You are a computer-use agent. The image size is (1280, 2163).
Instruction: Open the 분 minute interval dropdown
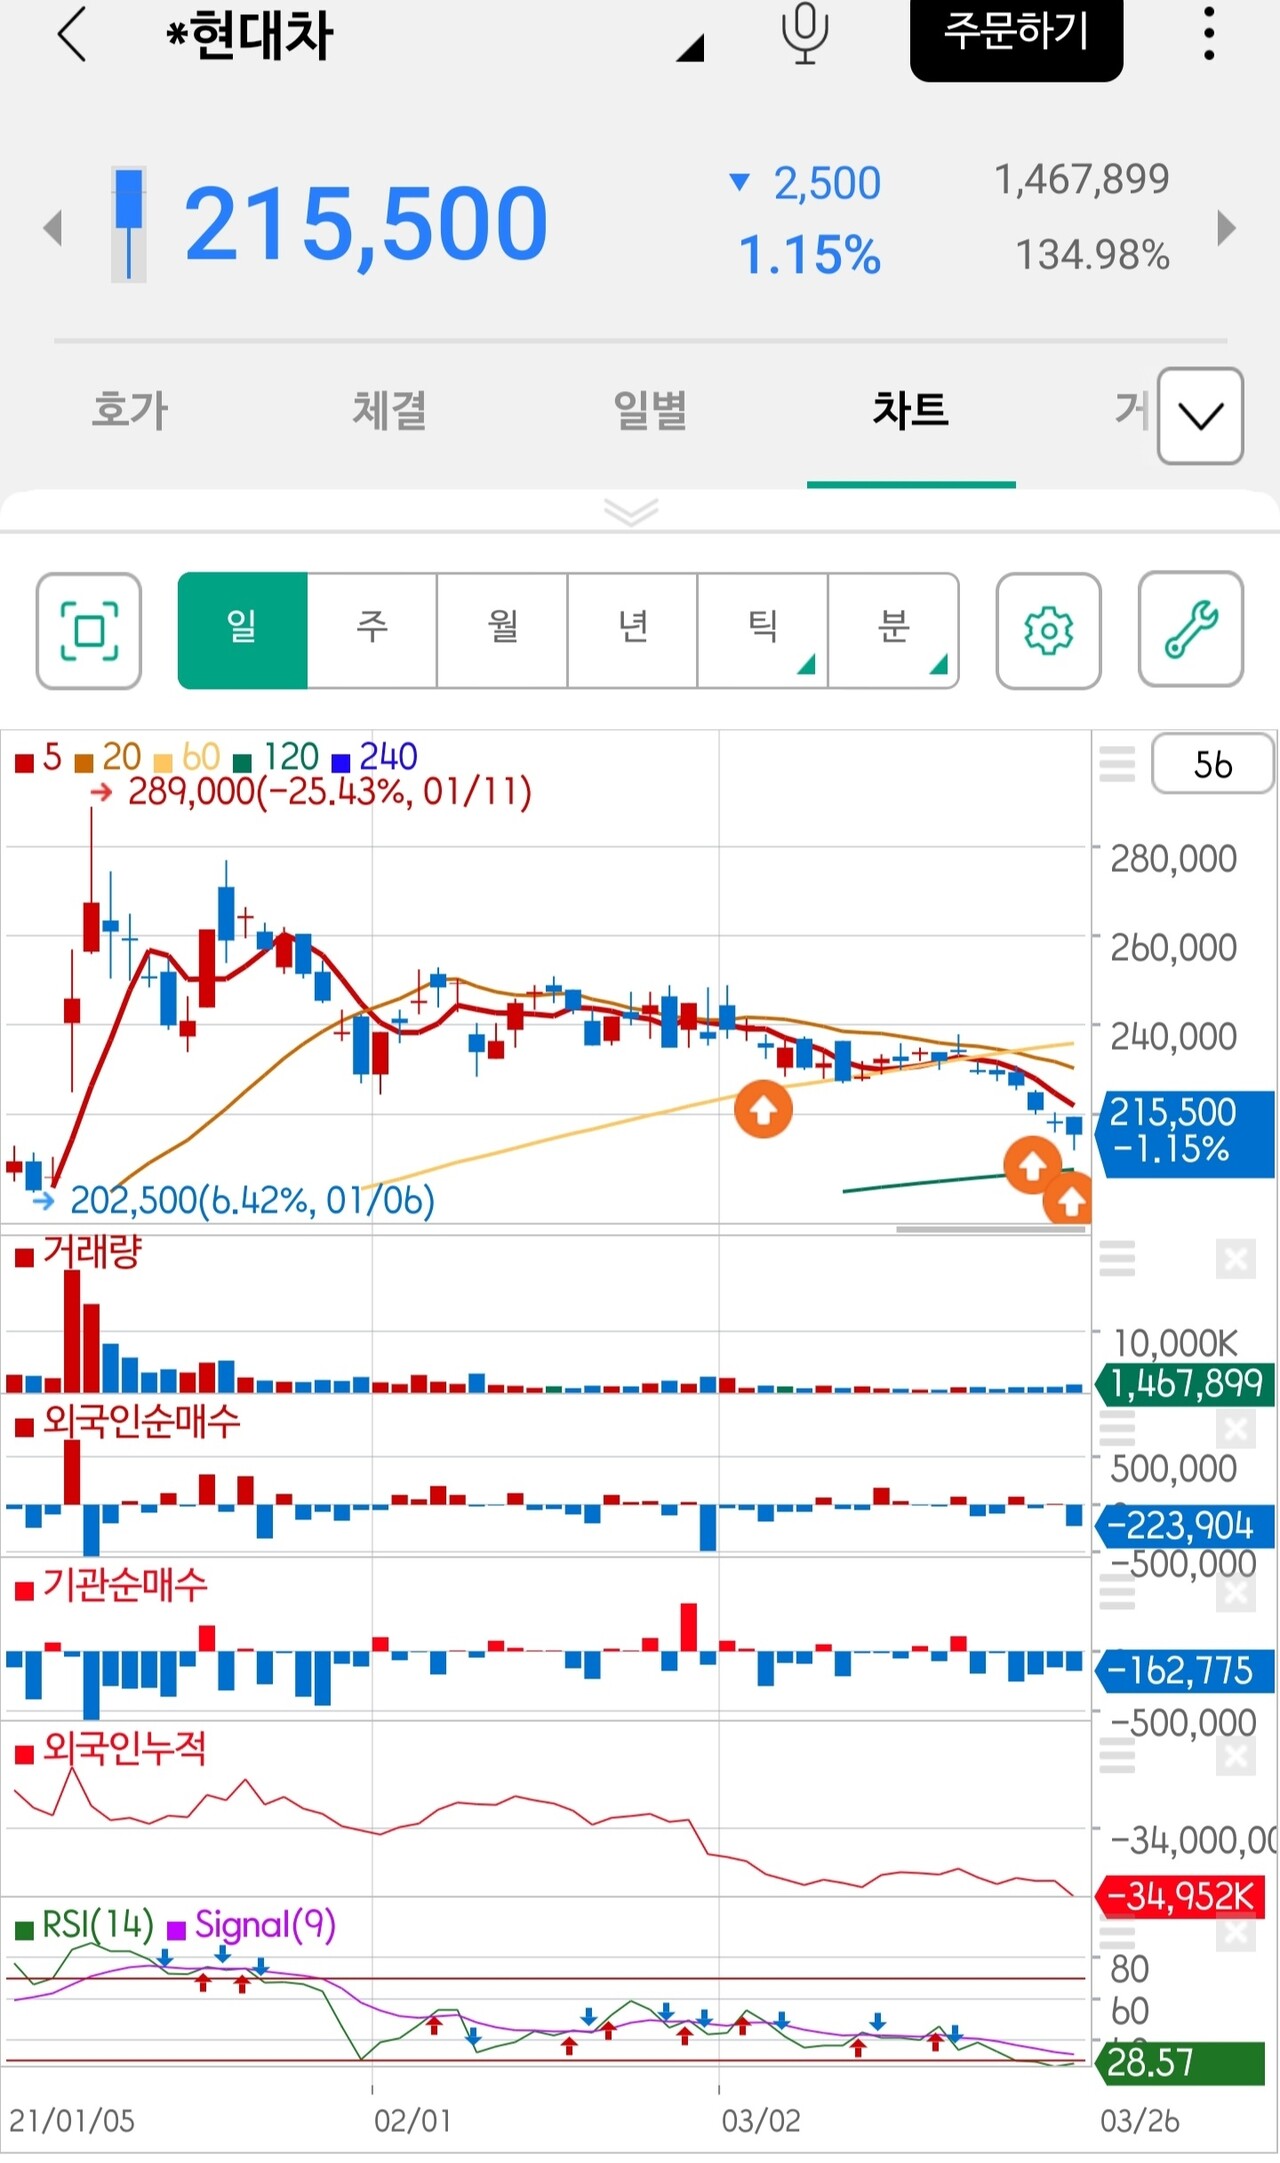click(893, 630)
